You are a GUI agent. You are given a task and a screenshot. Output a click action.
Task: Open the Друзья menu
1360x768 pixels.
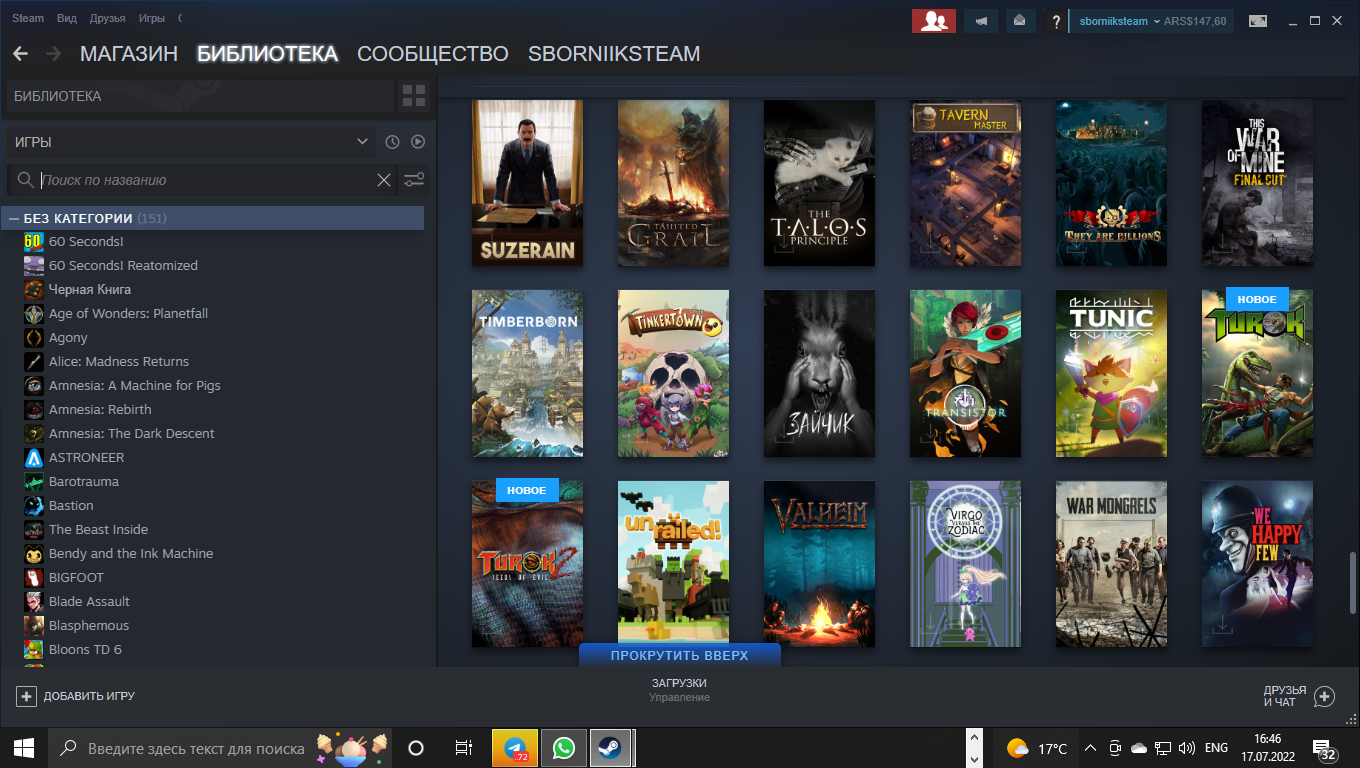click(107, 19)
